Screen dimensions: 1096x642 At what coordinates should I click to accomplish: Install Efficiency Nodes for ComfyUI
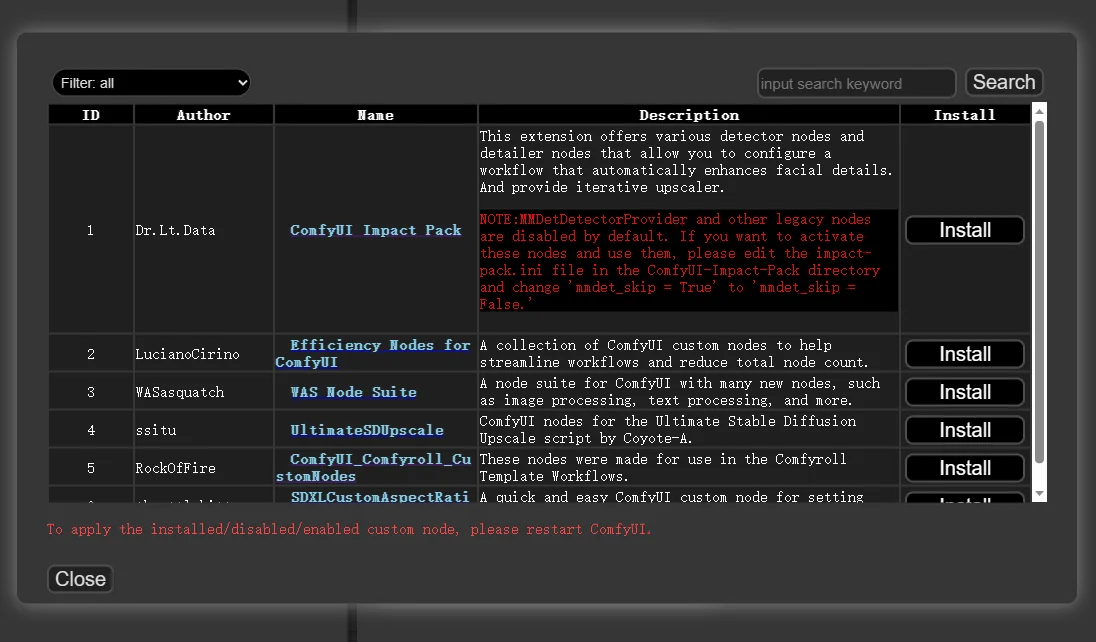click(x=965, y=354)
